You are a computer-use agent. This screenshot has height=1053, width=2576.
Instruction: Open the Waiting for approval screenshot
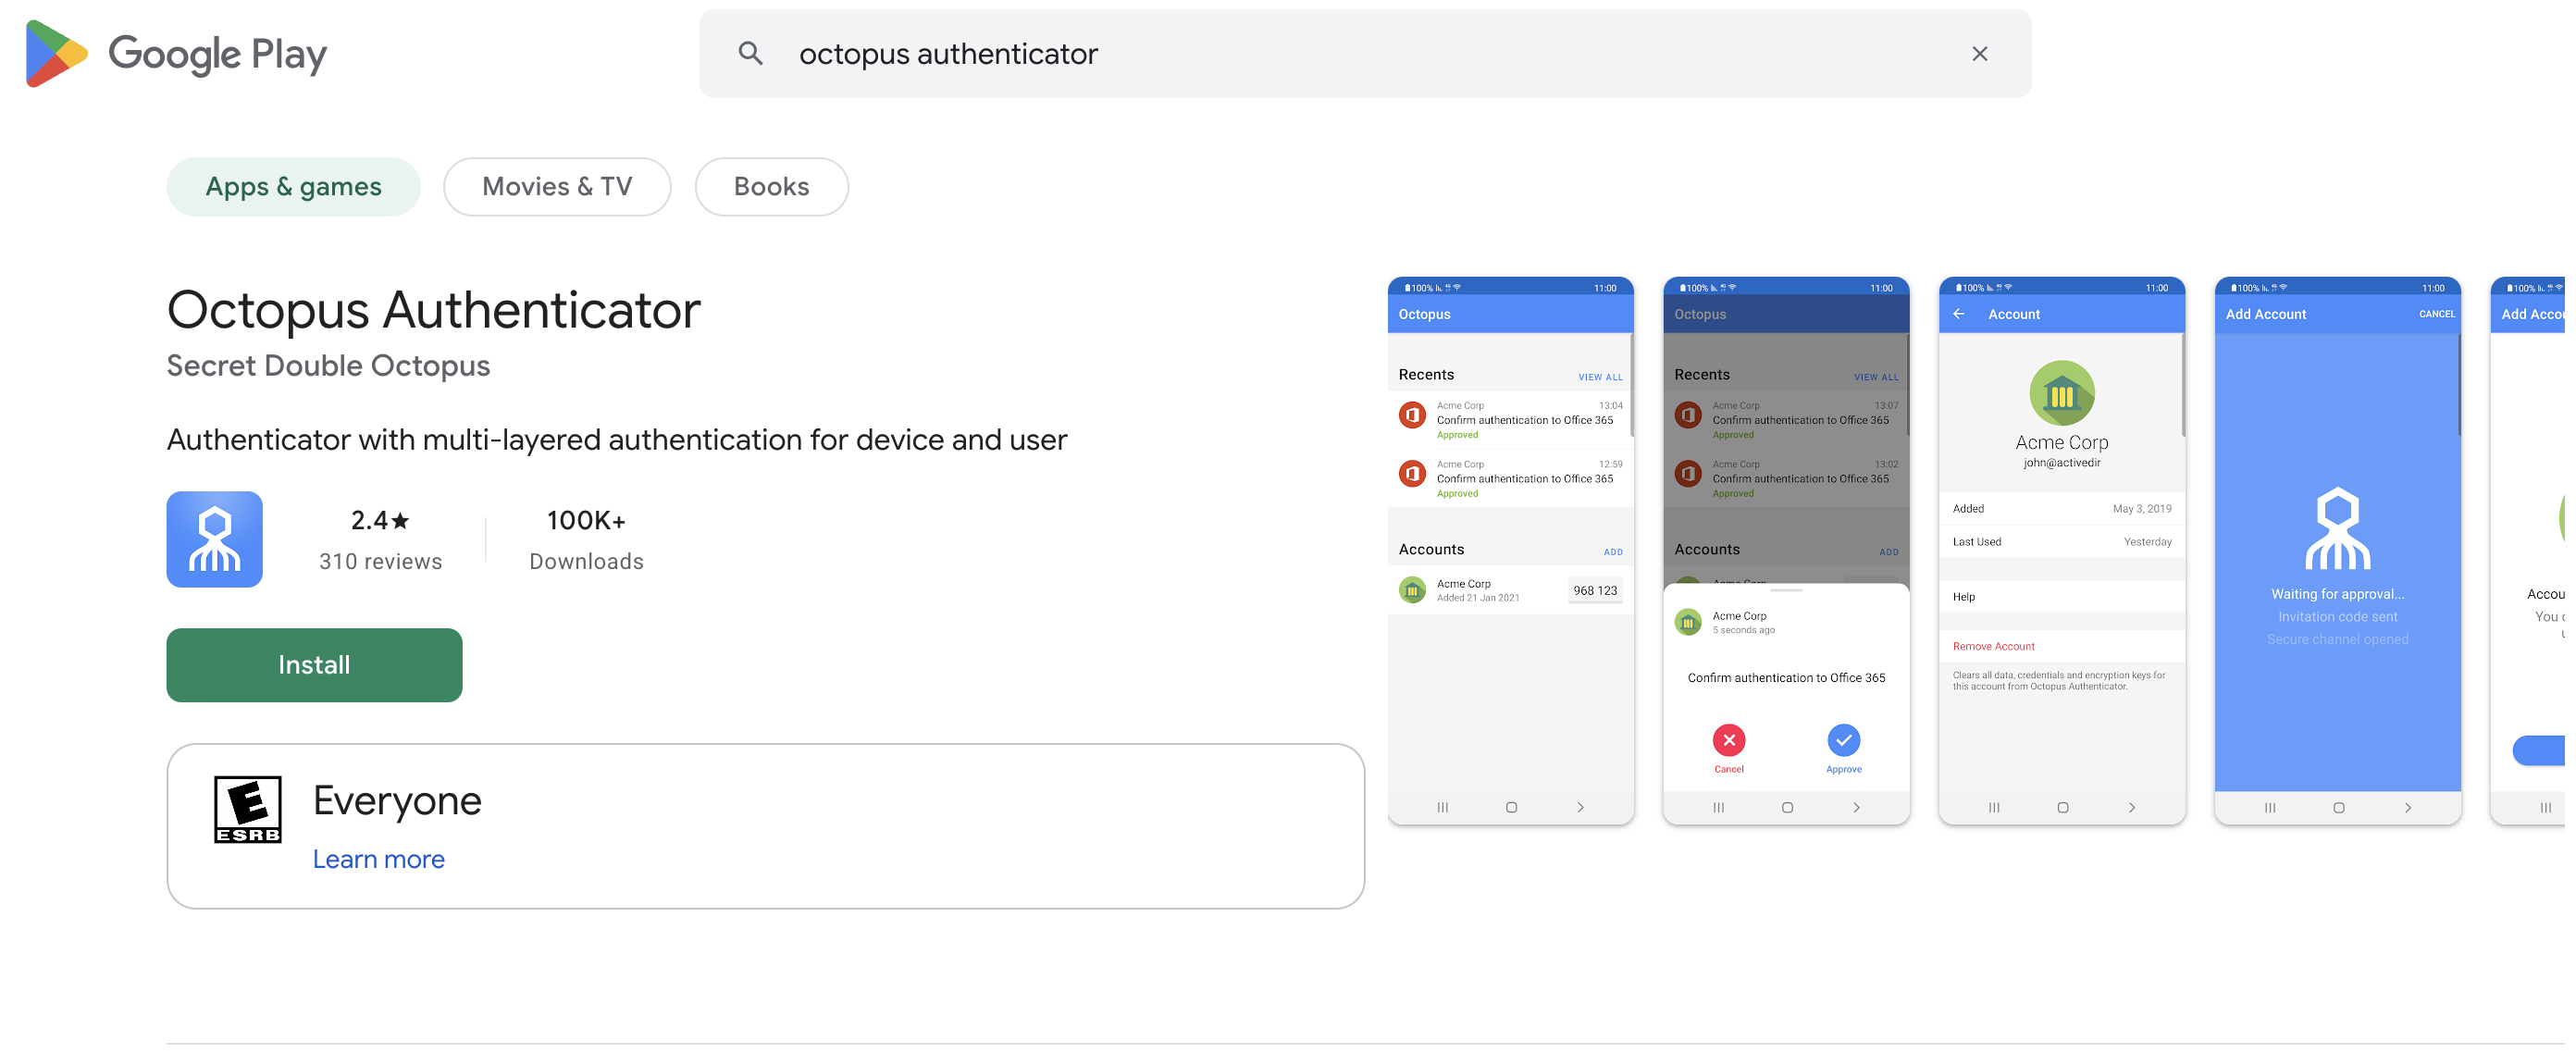pos(2338,551)
